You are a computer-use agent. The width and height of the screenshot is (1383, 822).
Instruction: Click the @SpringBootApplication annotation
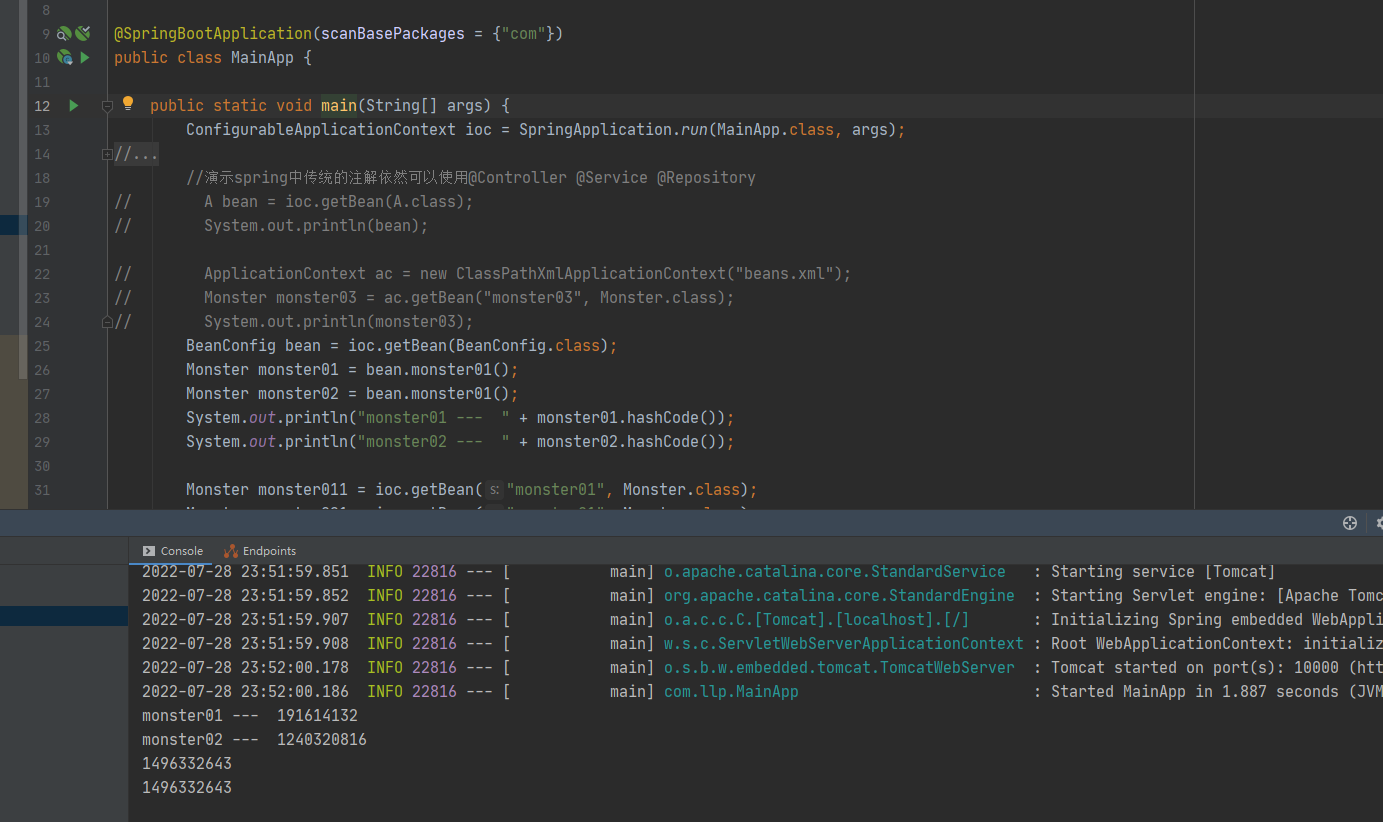(213, 34)
